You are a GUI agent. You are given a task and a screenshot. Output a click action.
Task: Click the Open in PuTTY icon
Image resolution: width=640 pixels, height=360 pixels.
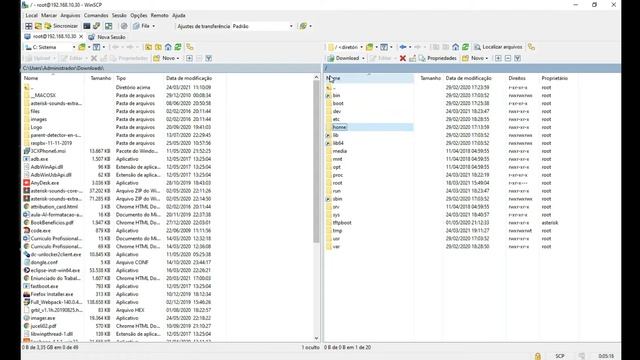tap(97, 26)
